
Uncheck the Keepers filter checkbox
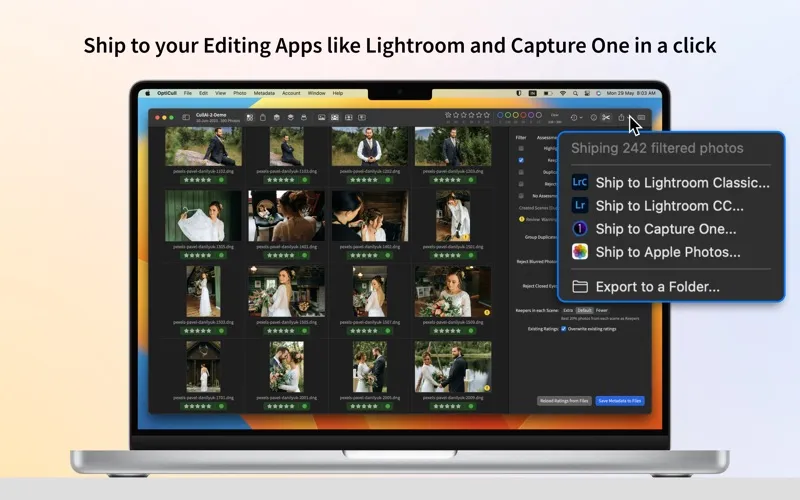(521, 160)
